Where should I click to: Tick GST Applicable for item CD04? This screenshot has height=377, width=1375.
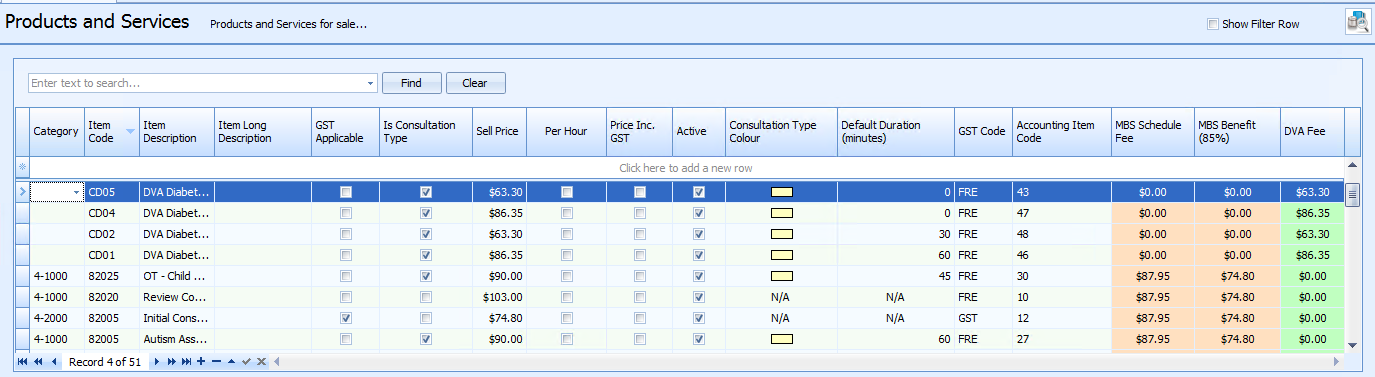coord(346,213)
